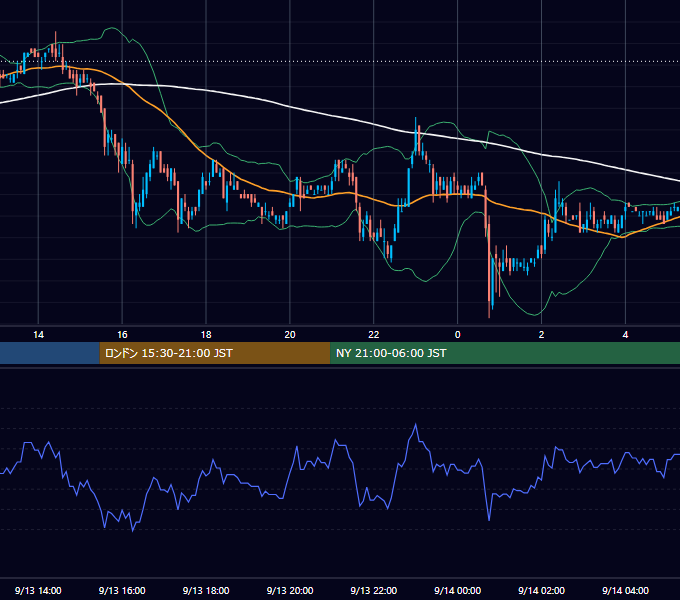The image size is (680, 600).
Task: Click the hour label 2 on price chart axis
Action: [541, 335]
